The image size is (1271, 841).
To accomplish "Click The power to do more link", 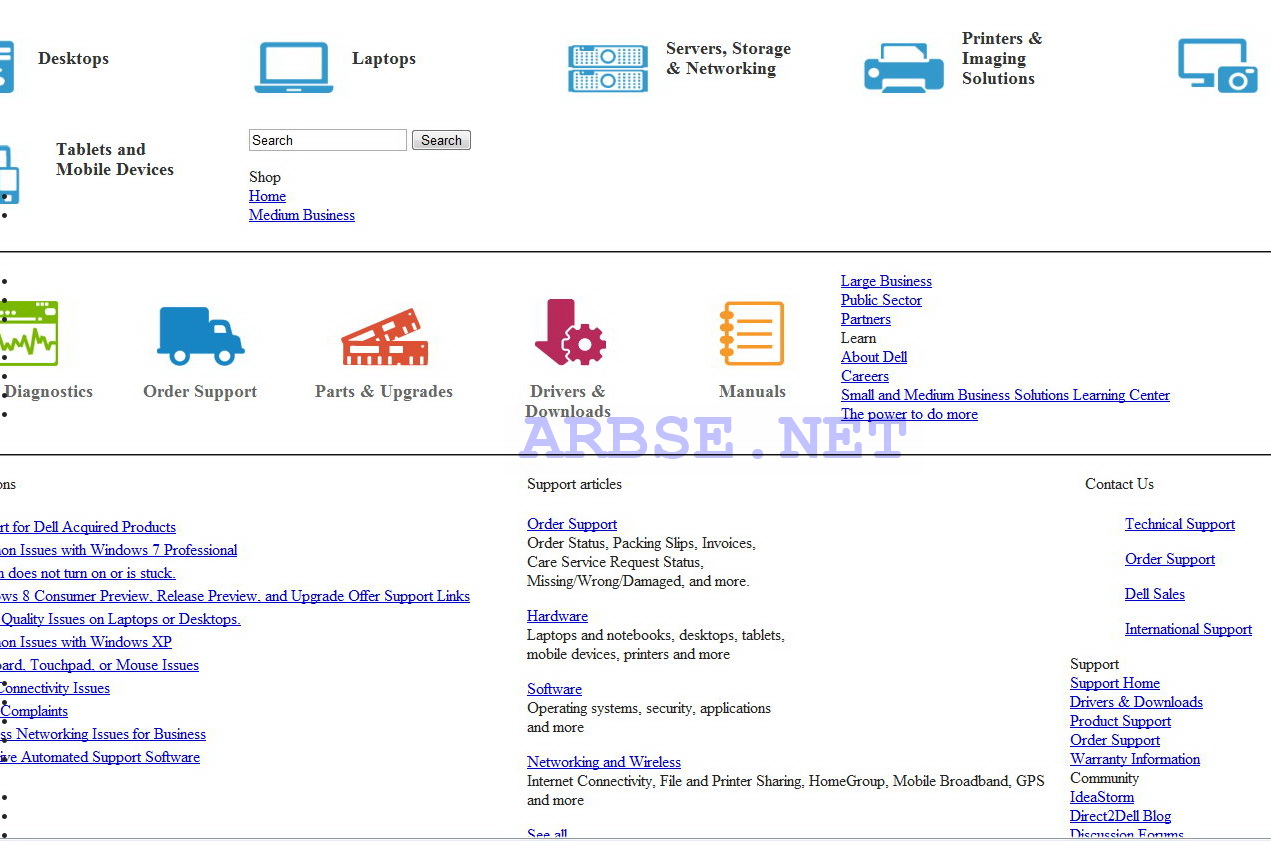I will pos(909,414).
